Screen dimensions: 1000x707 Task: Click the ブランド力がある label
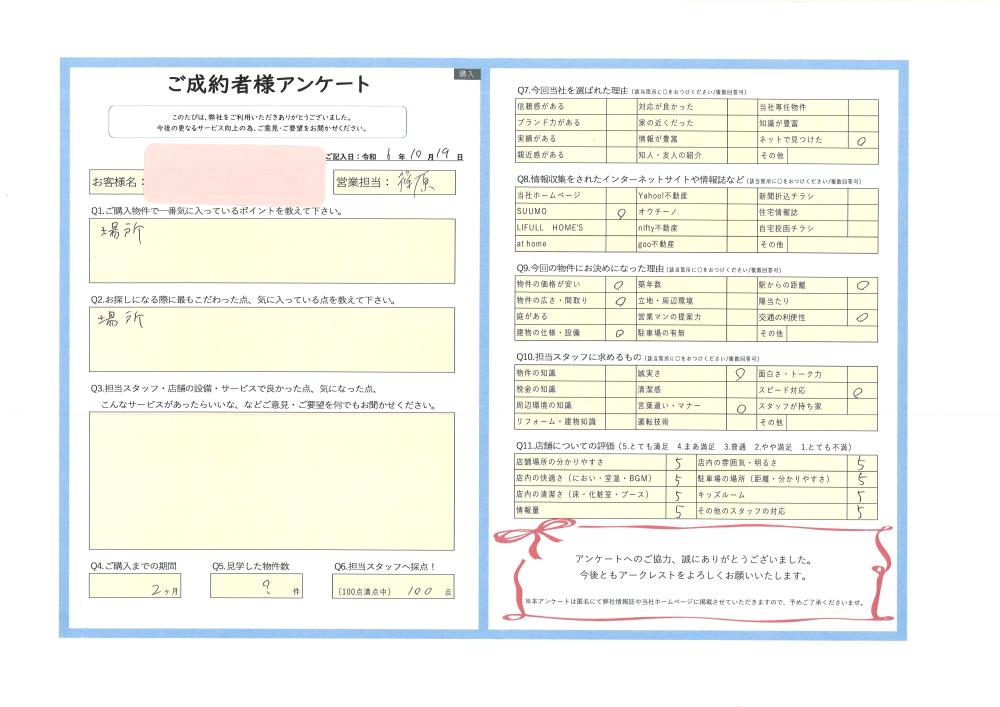coord(548,122)
